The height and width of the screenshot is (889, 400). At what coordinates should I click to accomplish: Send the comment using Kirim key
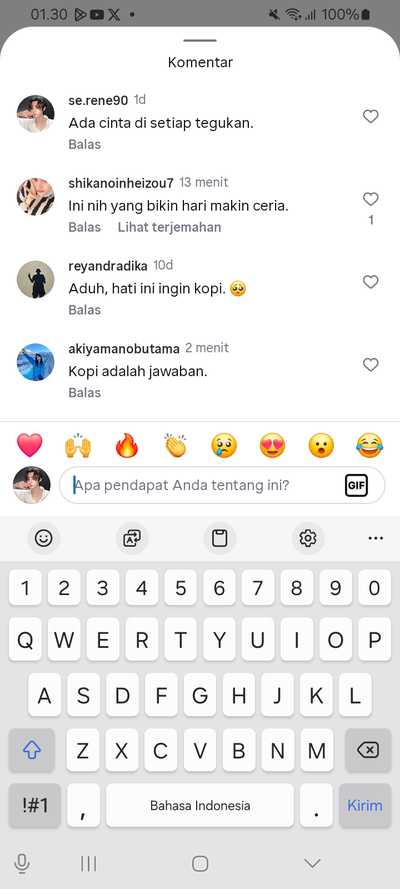(x=365, y=806)
